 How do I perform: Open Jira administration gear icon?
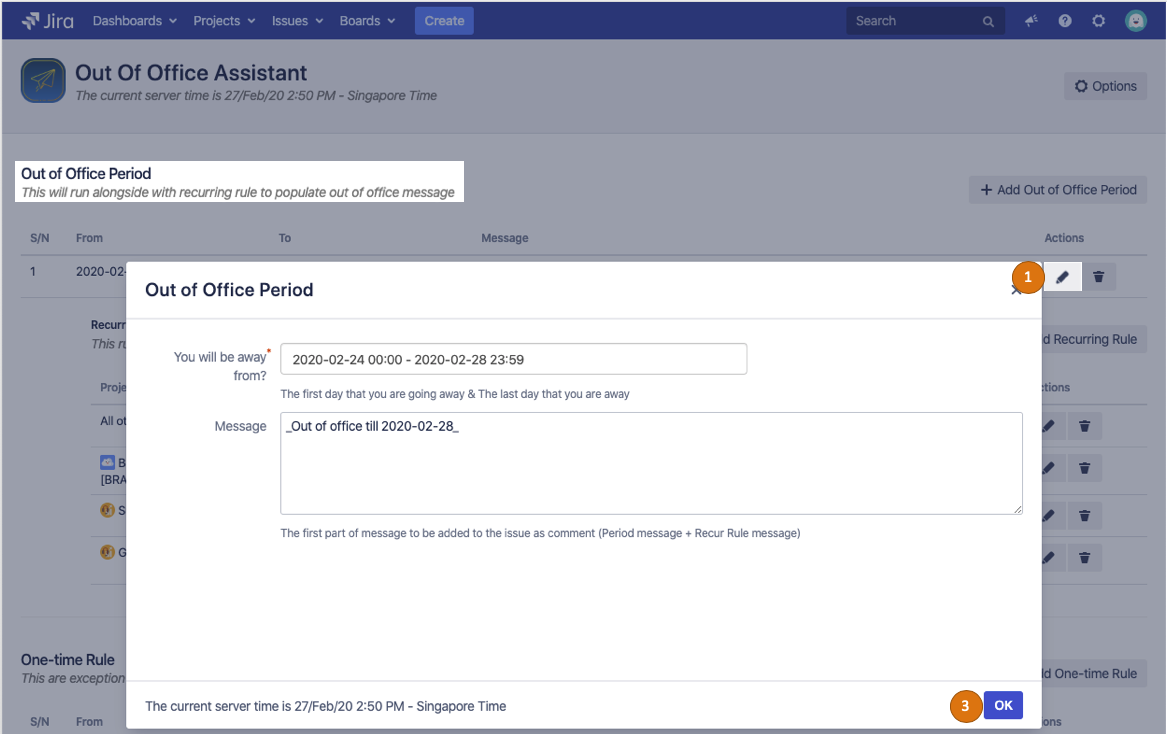pyautogui.click(x=1099, y=21)
